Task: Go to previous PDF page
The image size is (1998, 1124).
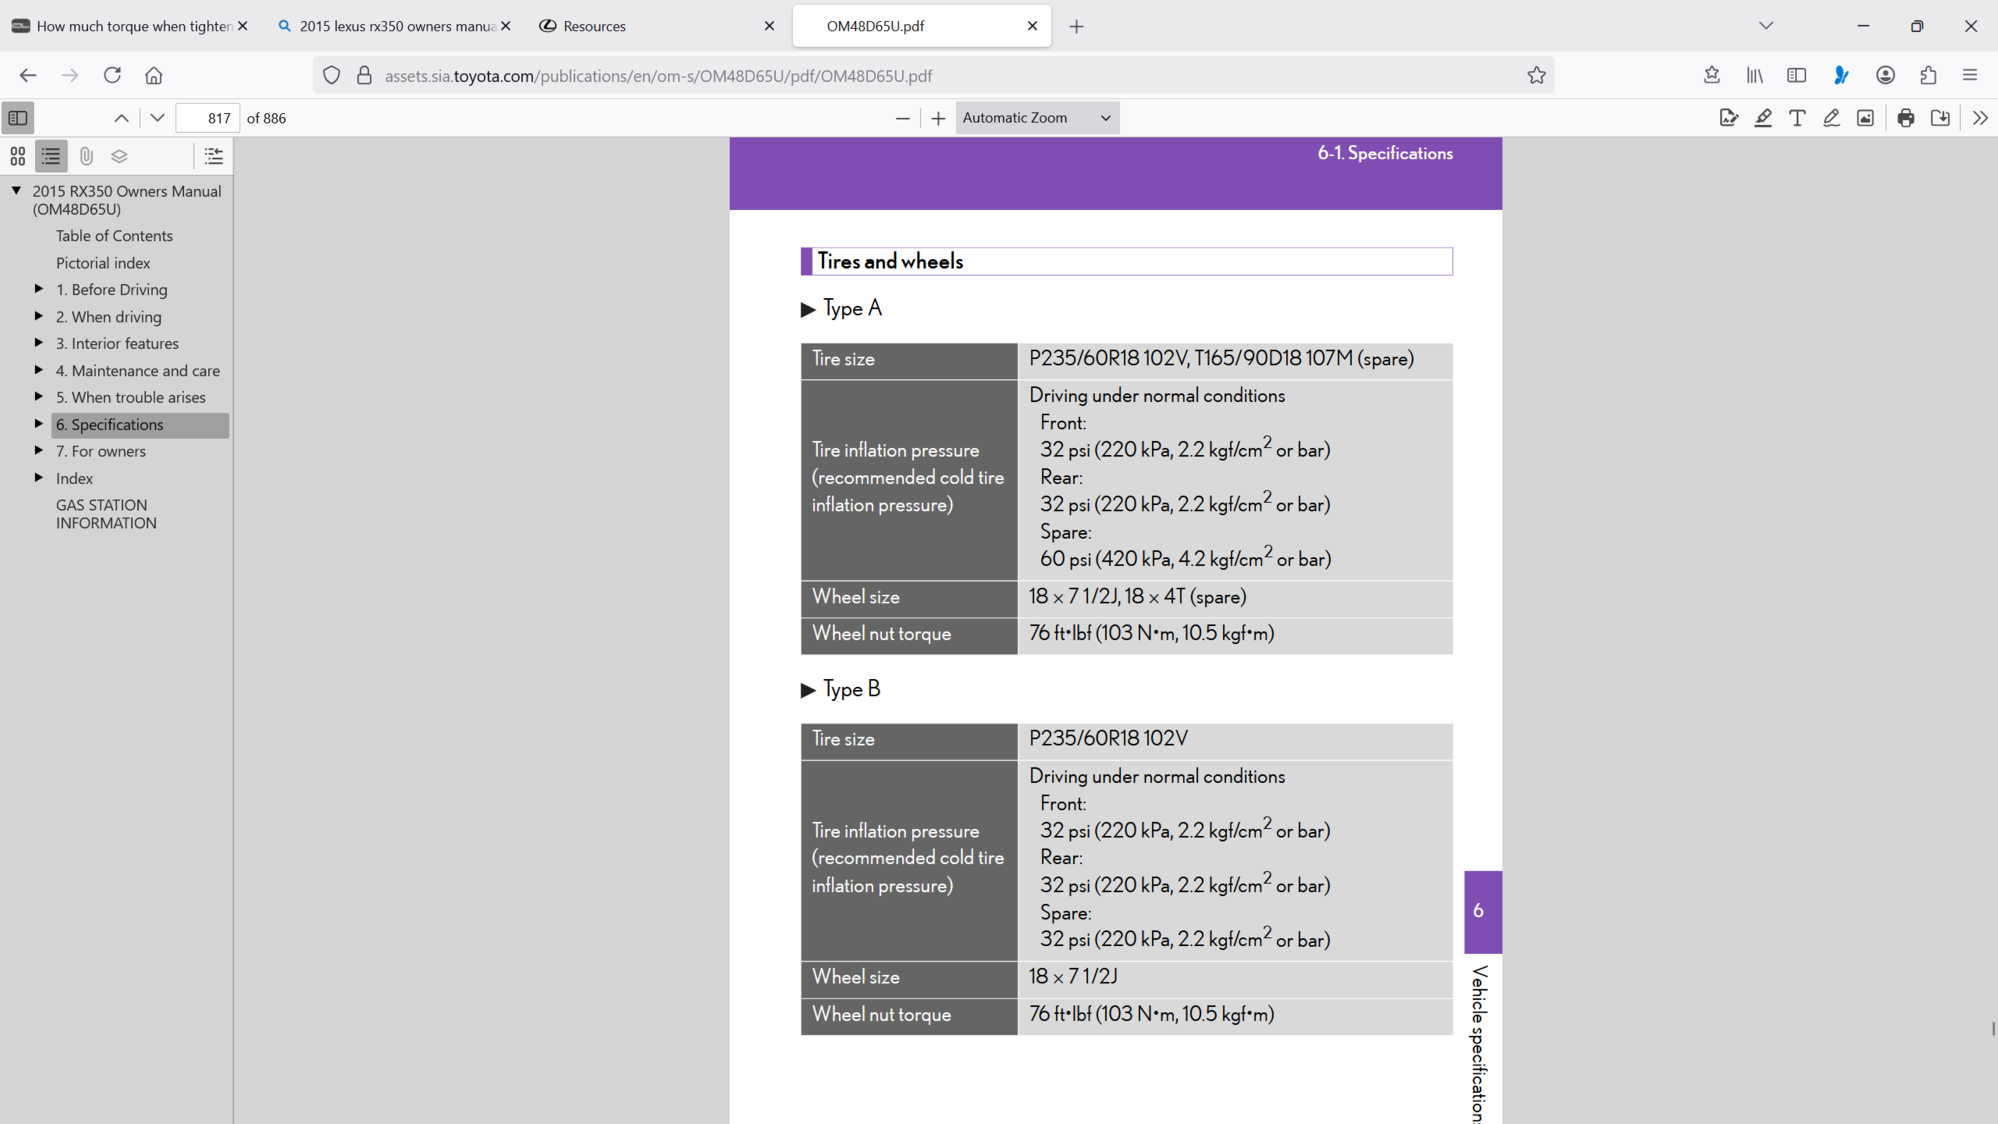Action: click(x=121, y=118)
